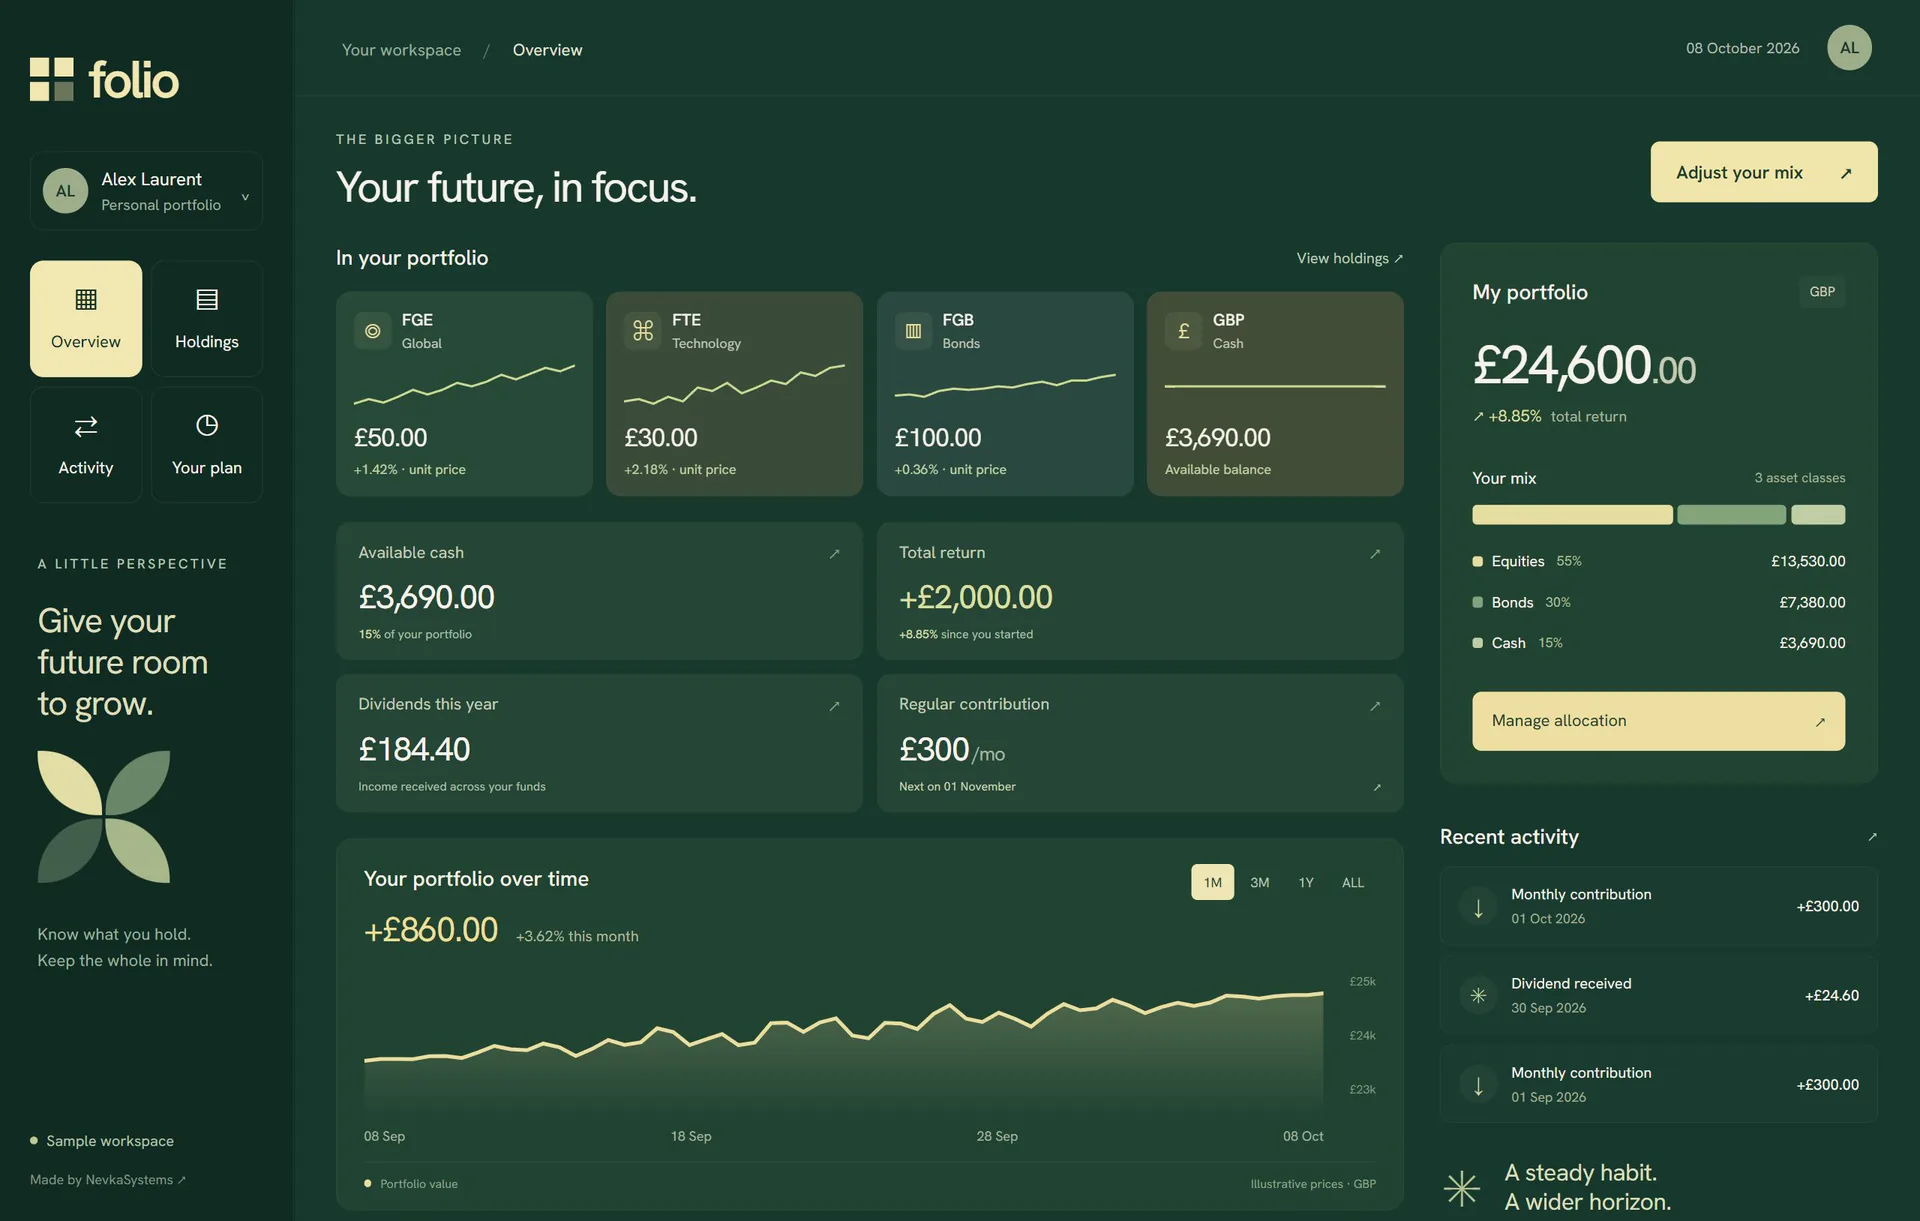Select the ALL chart range

coord(1353,882)
